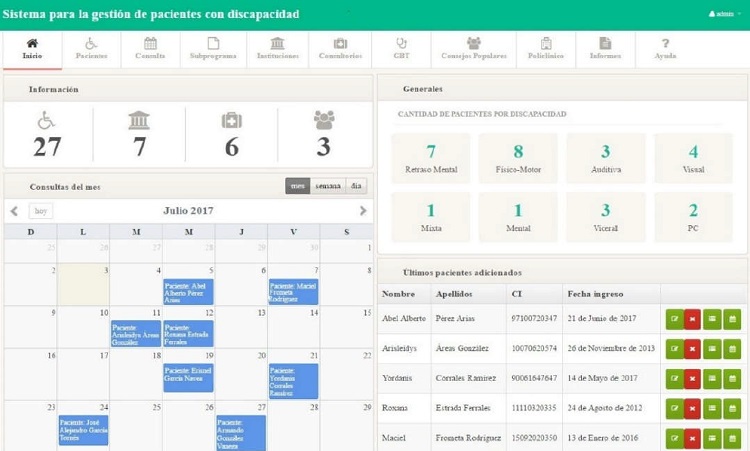Screen dimensions: 750x451
Task: Click the hoy button in calendar
Action: click(x=41, y=211)
